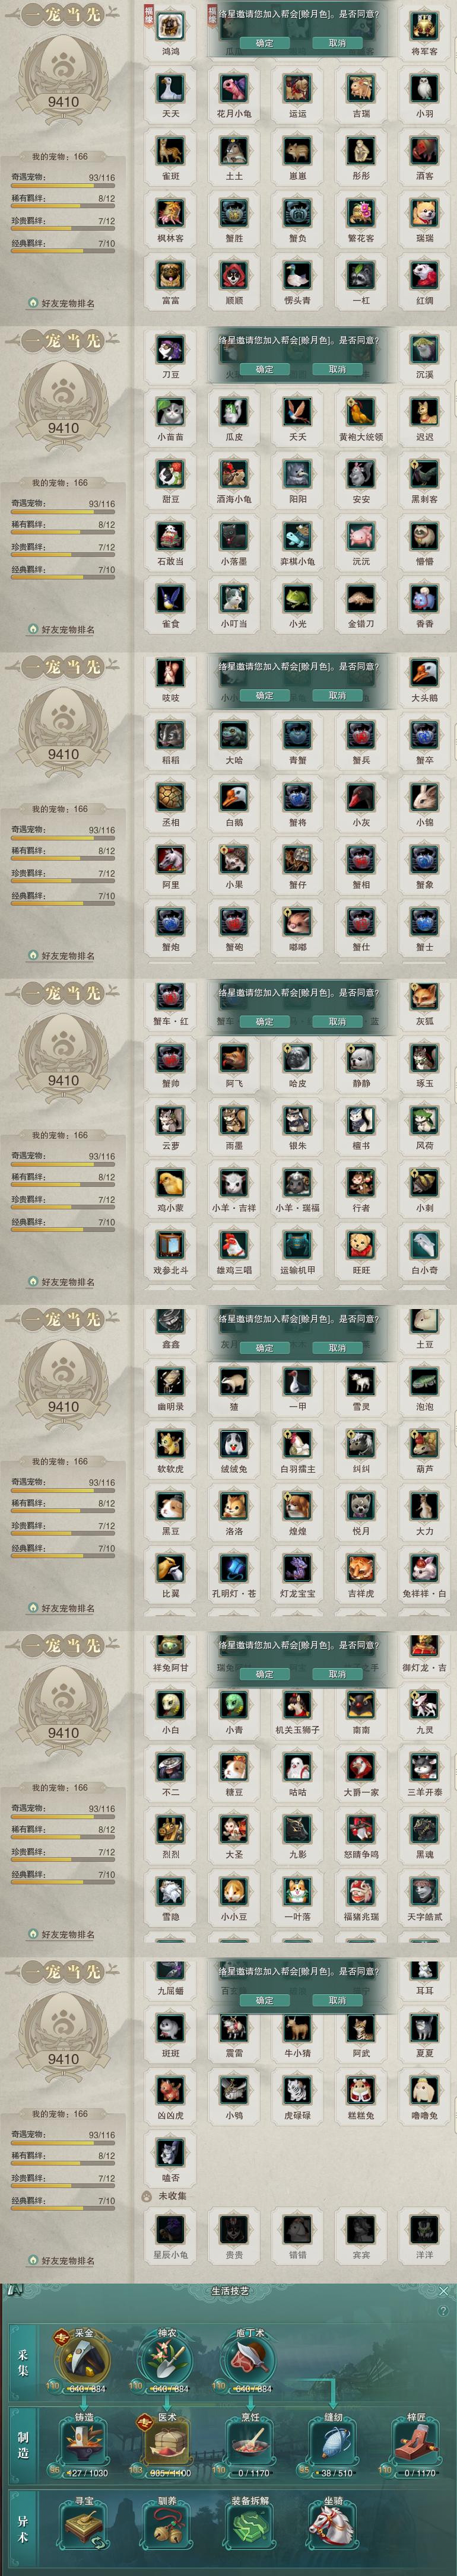Select the 寻宝 treasure hunting icon
This screenshot has width=457, height=2576.
[x=84, y=2524]
